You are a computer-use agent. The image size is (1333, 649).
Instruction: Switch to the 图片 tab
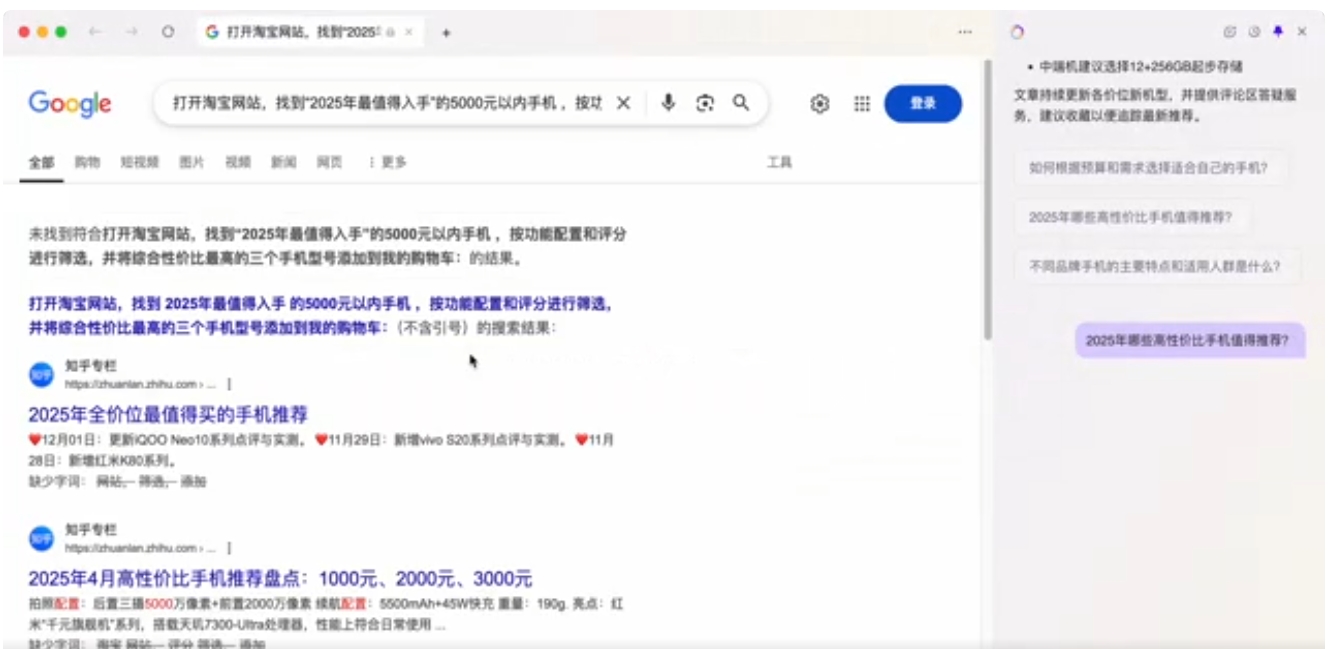point(191,162)
